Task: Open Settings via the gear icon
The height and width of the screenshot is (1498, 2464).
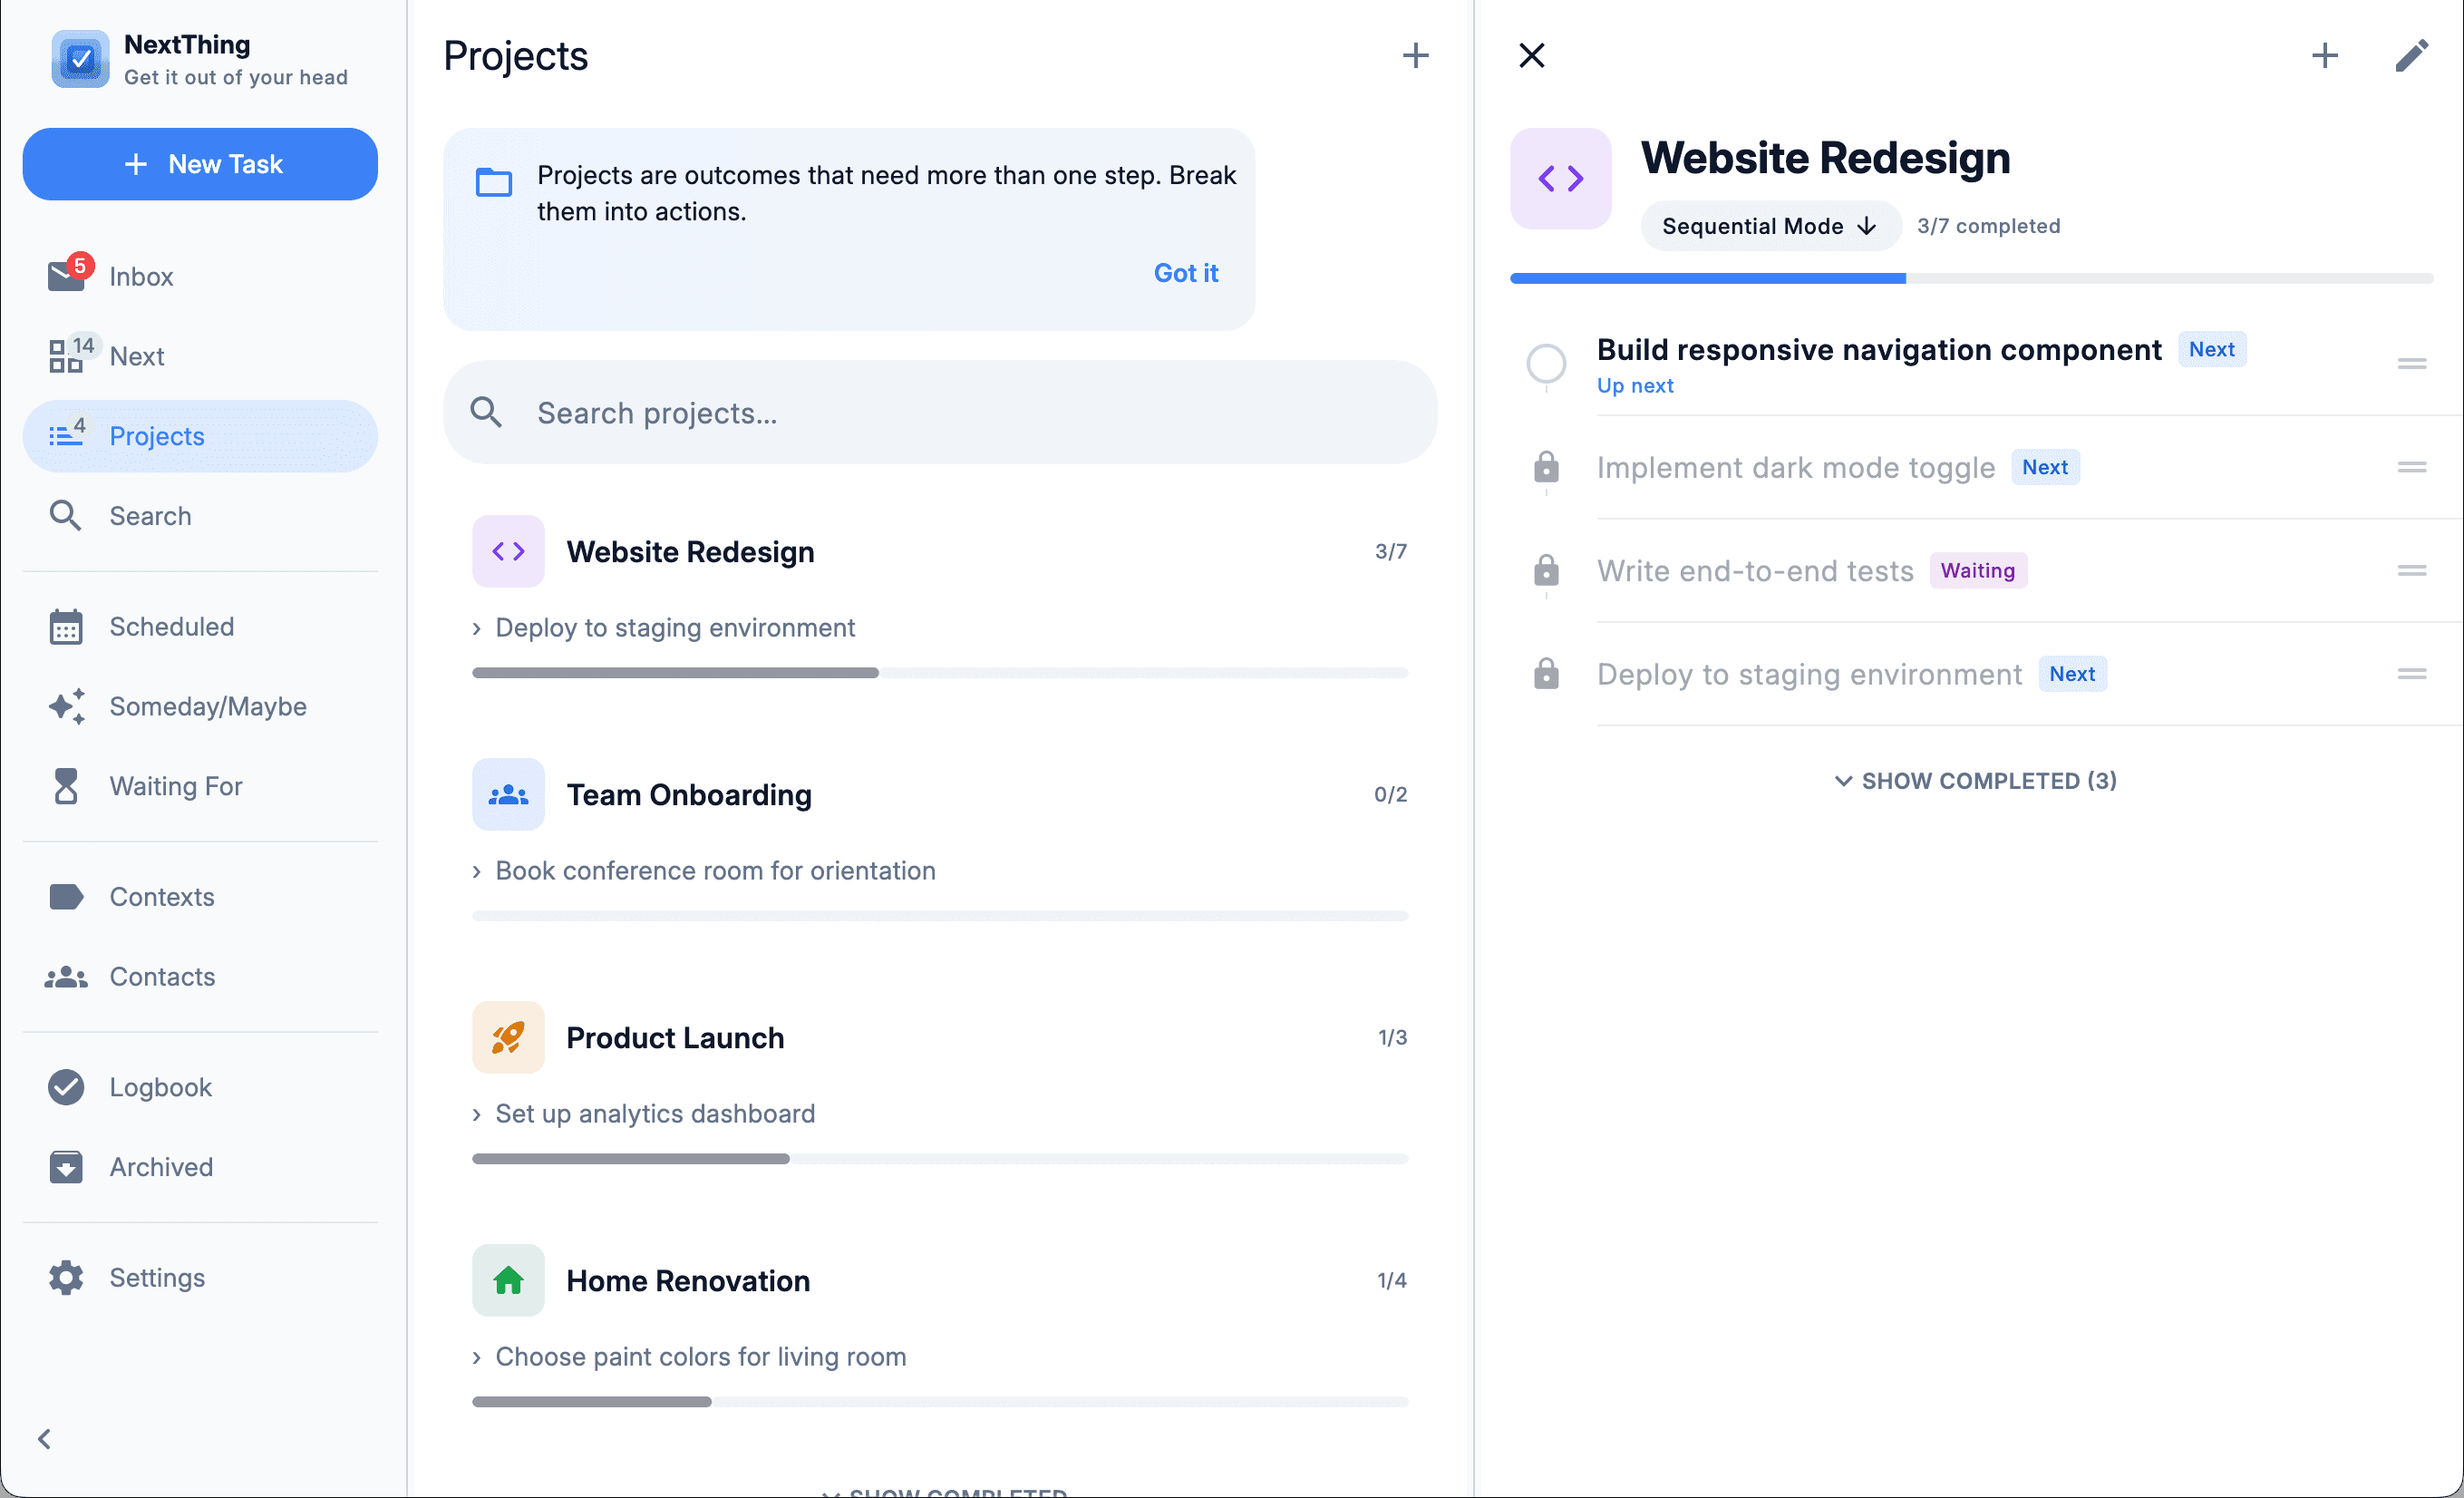Action: click(x=66, y=1277)
